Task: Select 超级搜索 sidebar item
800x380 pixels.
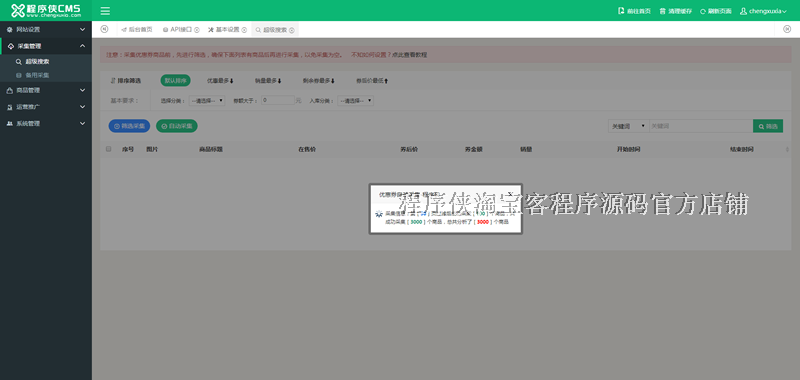Action: pos(37,61)
